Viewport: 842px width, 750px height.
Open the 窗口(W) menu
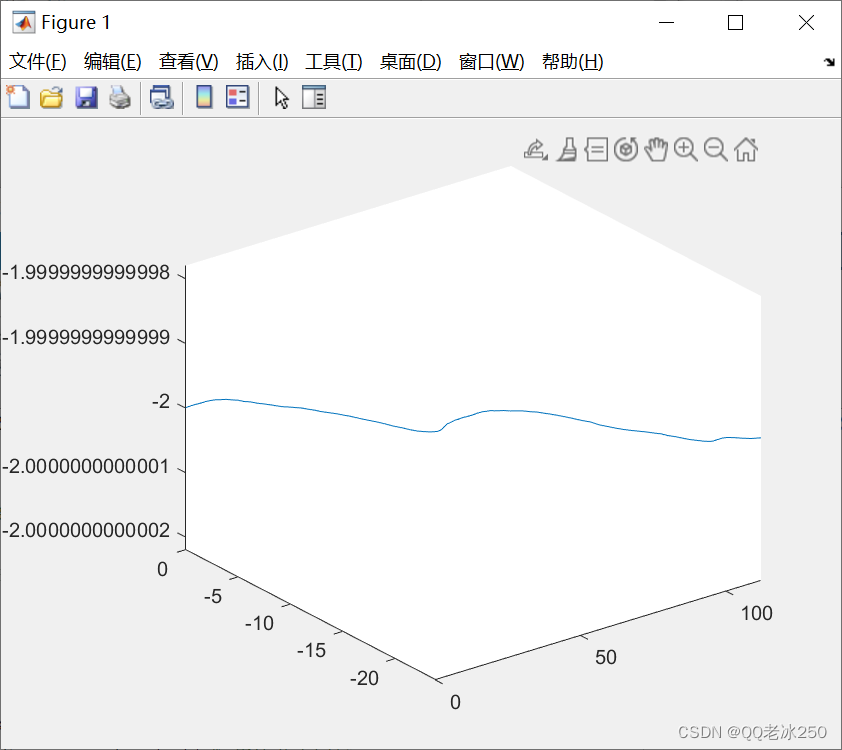tap(491, 62)
